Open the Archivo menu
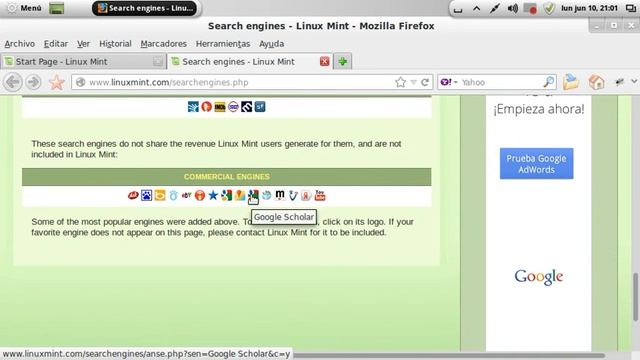 [20, 44]
